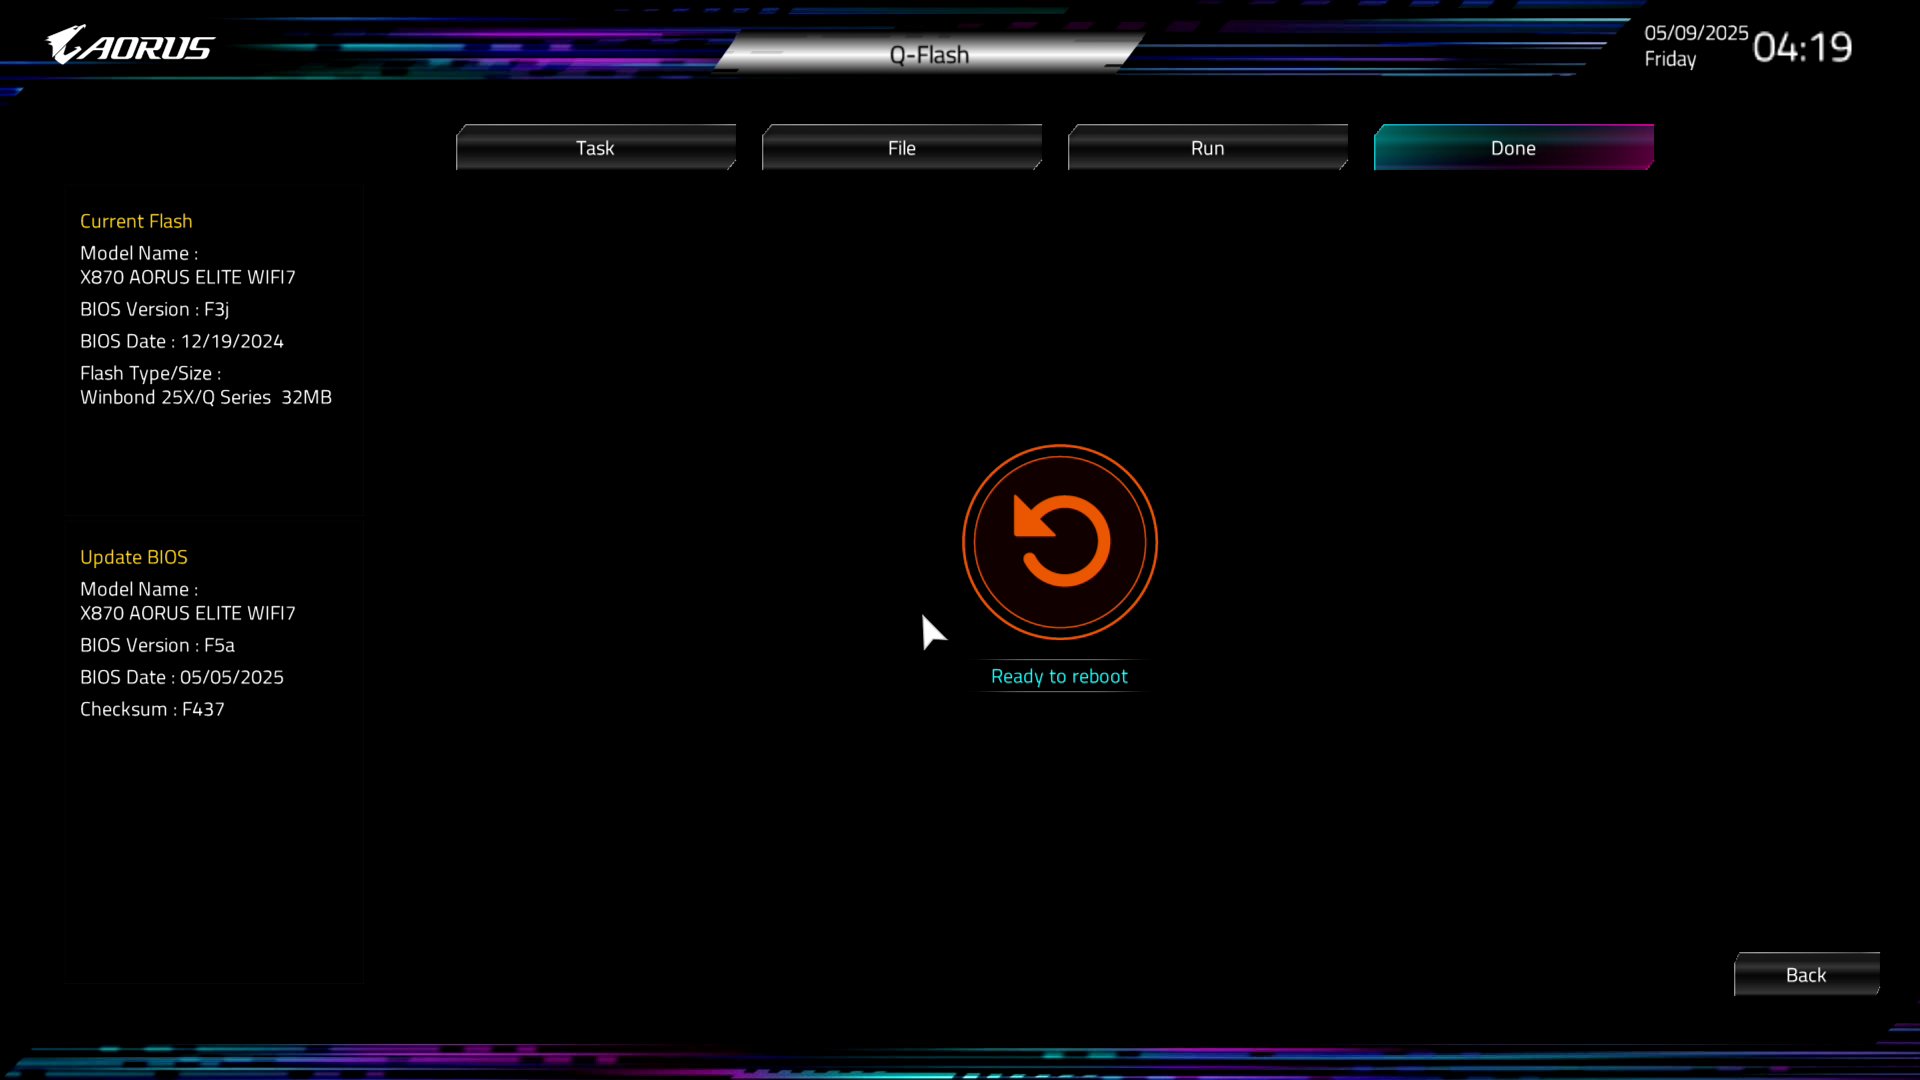Click Checksum : F437 text
The width and height of the screenshot is (1920, 1080).
[x=153, y=709]
